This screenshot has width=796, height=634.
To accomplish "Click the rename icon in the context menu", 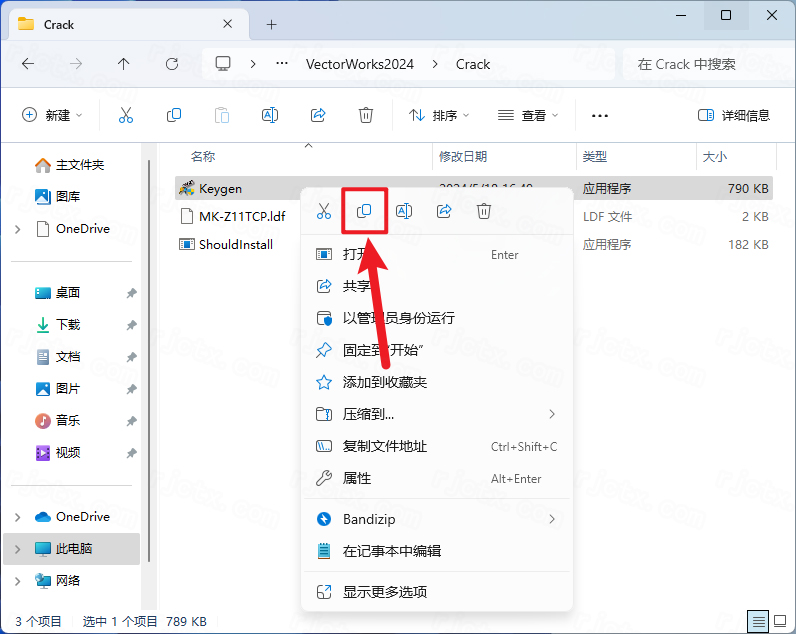I will click(x=404, y=211).
